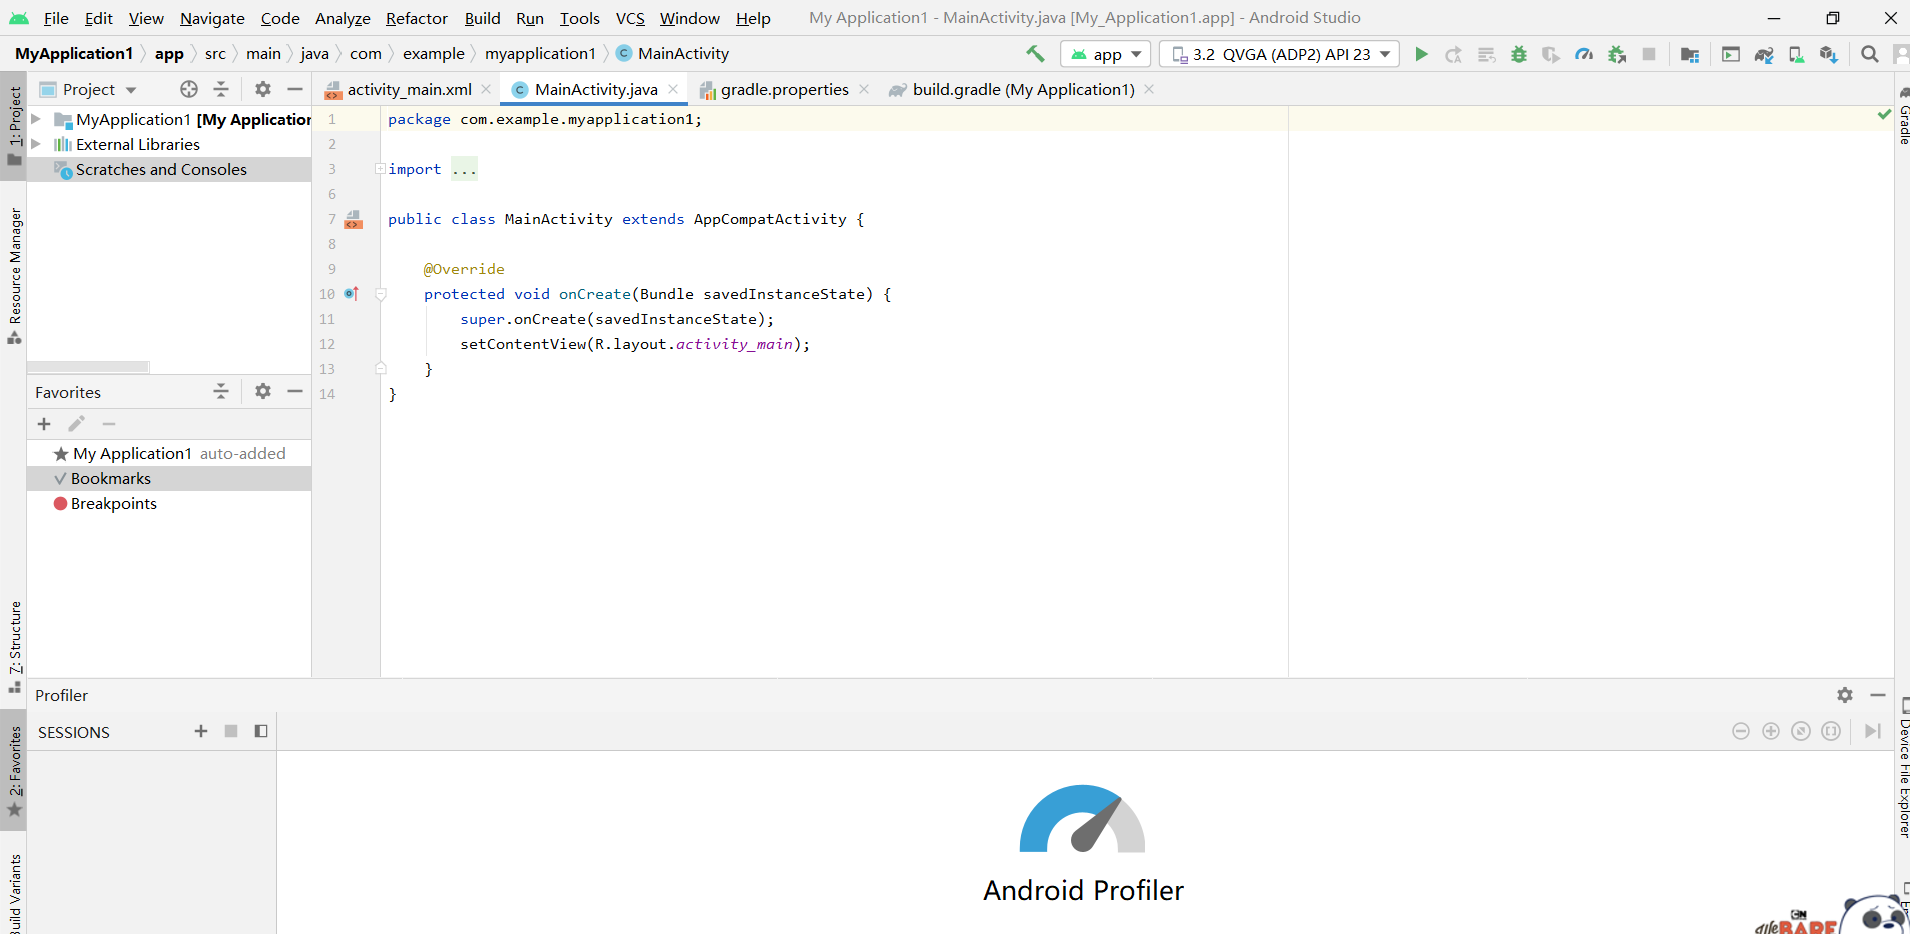
Task: Collapse all in the Favorites panel
Action: [221, 391]
